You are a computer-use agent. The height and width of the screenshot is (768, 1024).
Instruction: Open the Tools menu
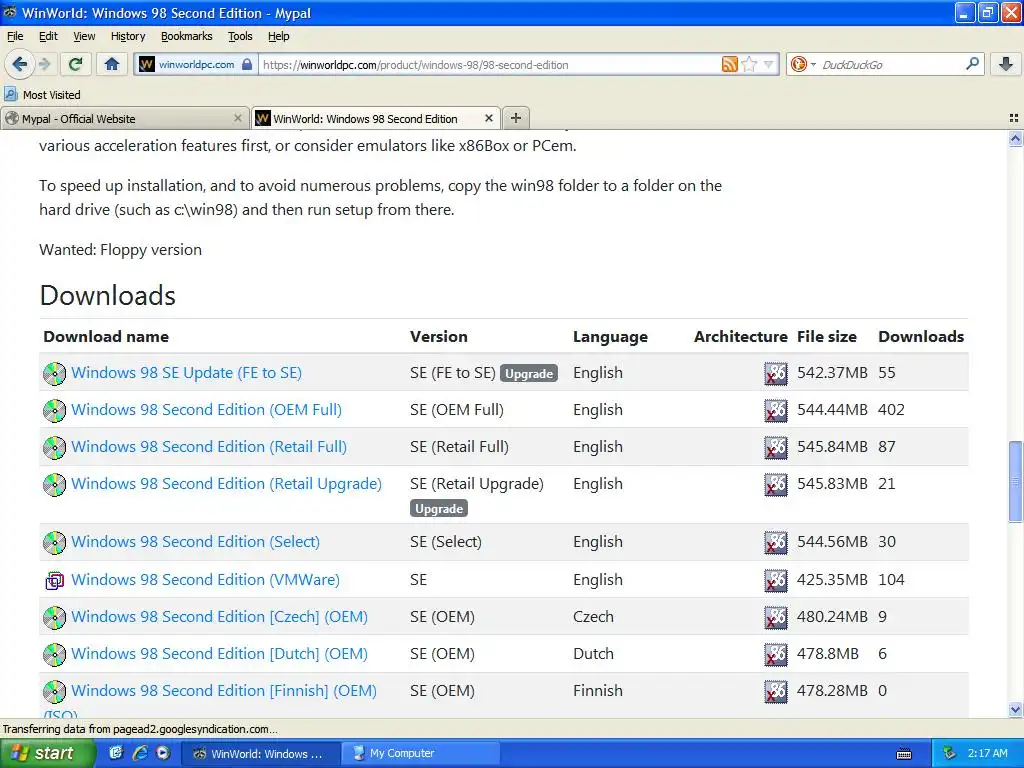pos(240,36)
